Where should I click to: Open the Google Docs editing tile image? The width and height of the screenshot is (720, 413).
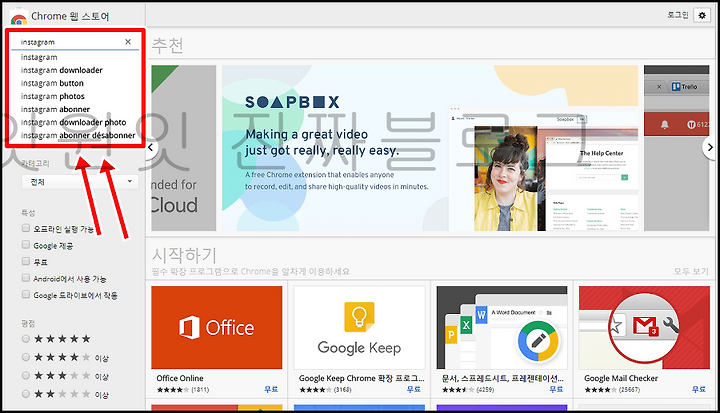(x=502, y=328)
